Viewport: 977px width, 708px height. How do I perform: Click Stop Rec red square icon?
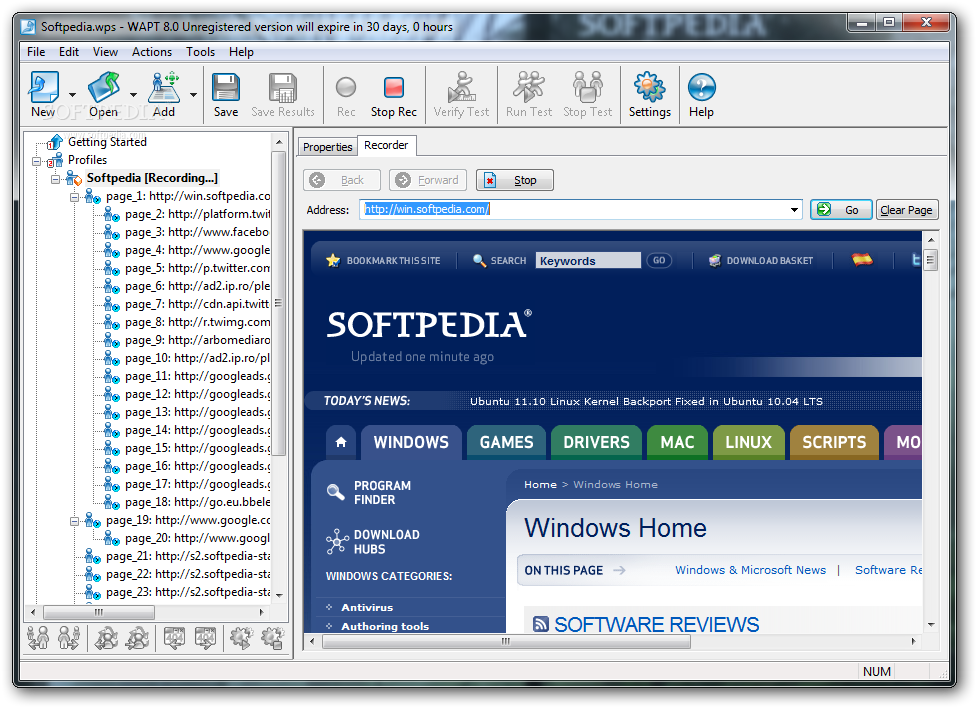coord(394,87)
